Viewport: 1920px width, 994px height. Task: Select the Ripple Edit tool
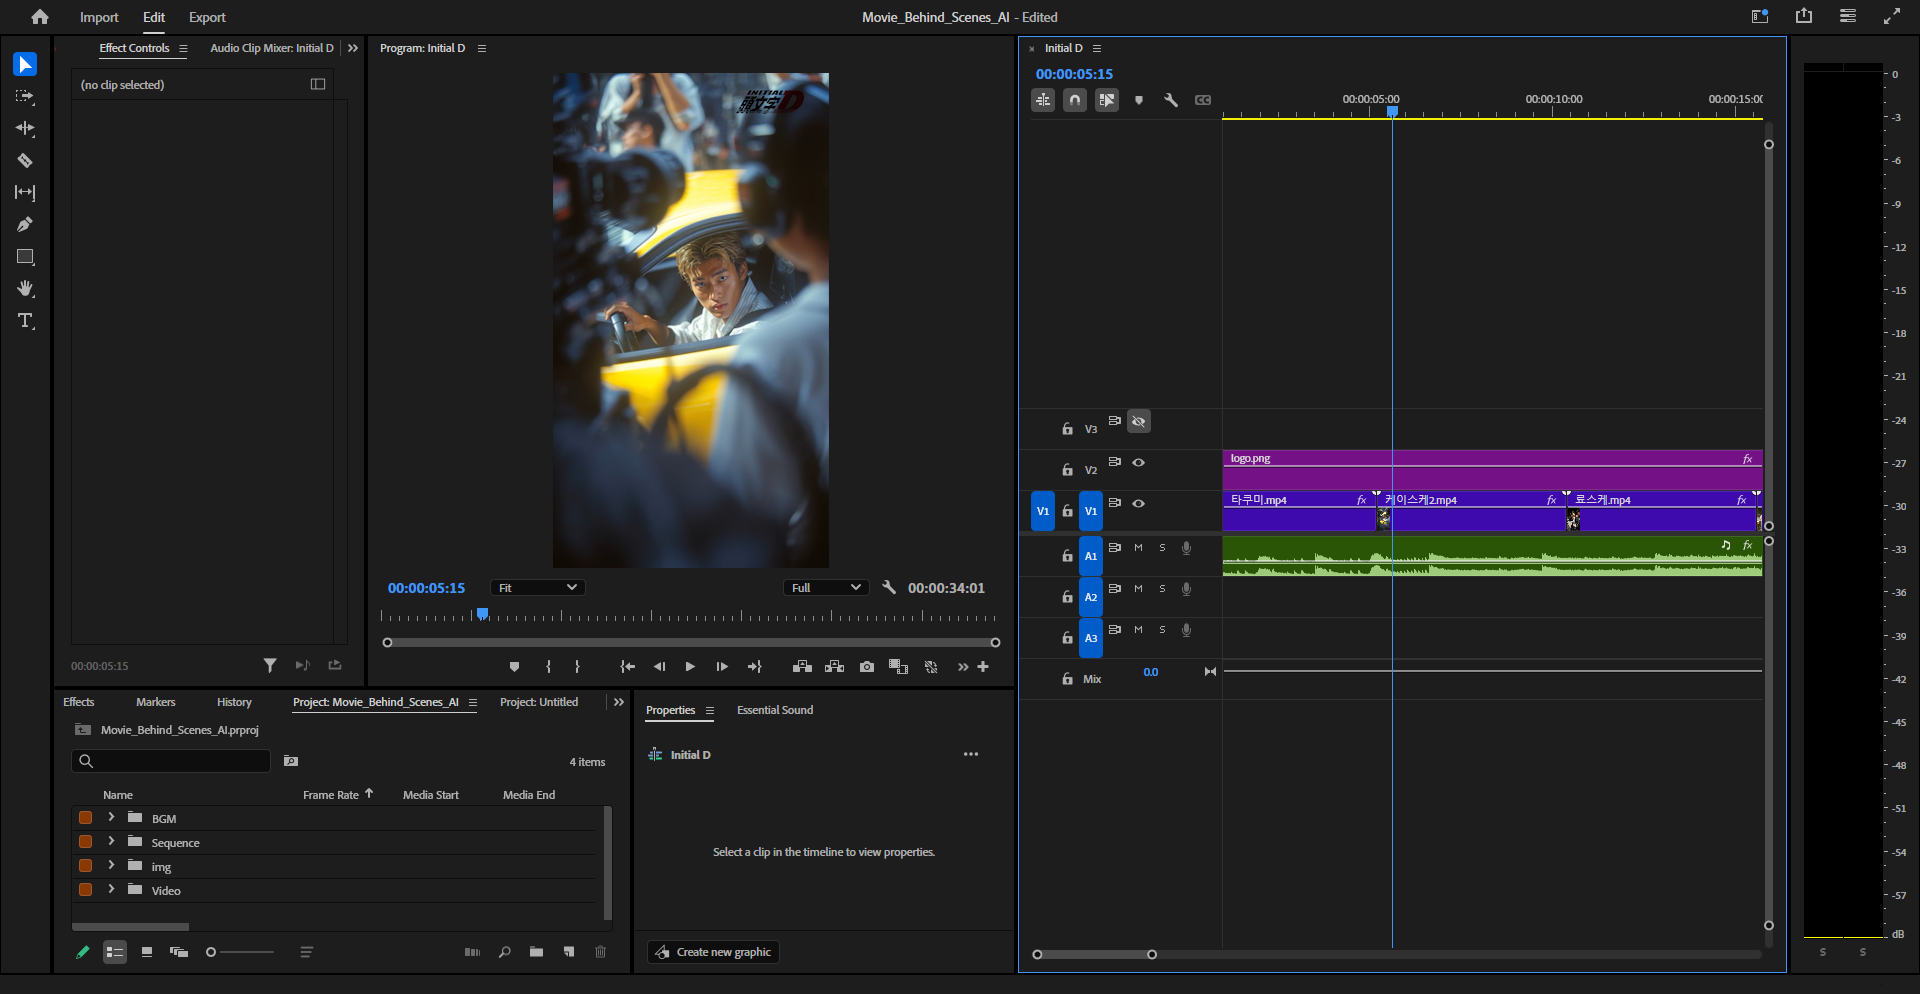click(x=25, y=129)
